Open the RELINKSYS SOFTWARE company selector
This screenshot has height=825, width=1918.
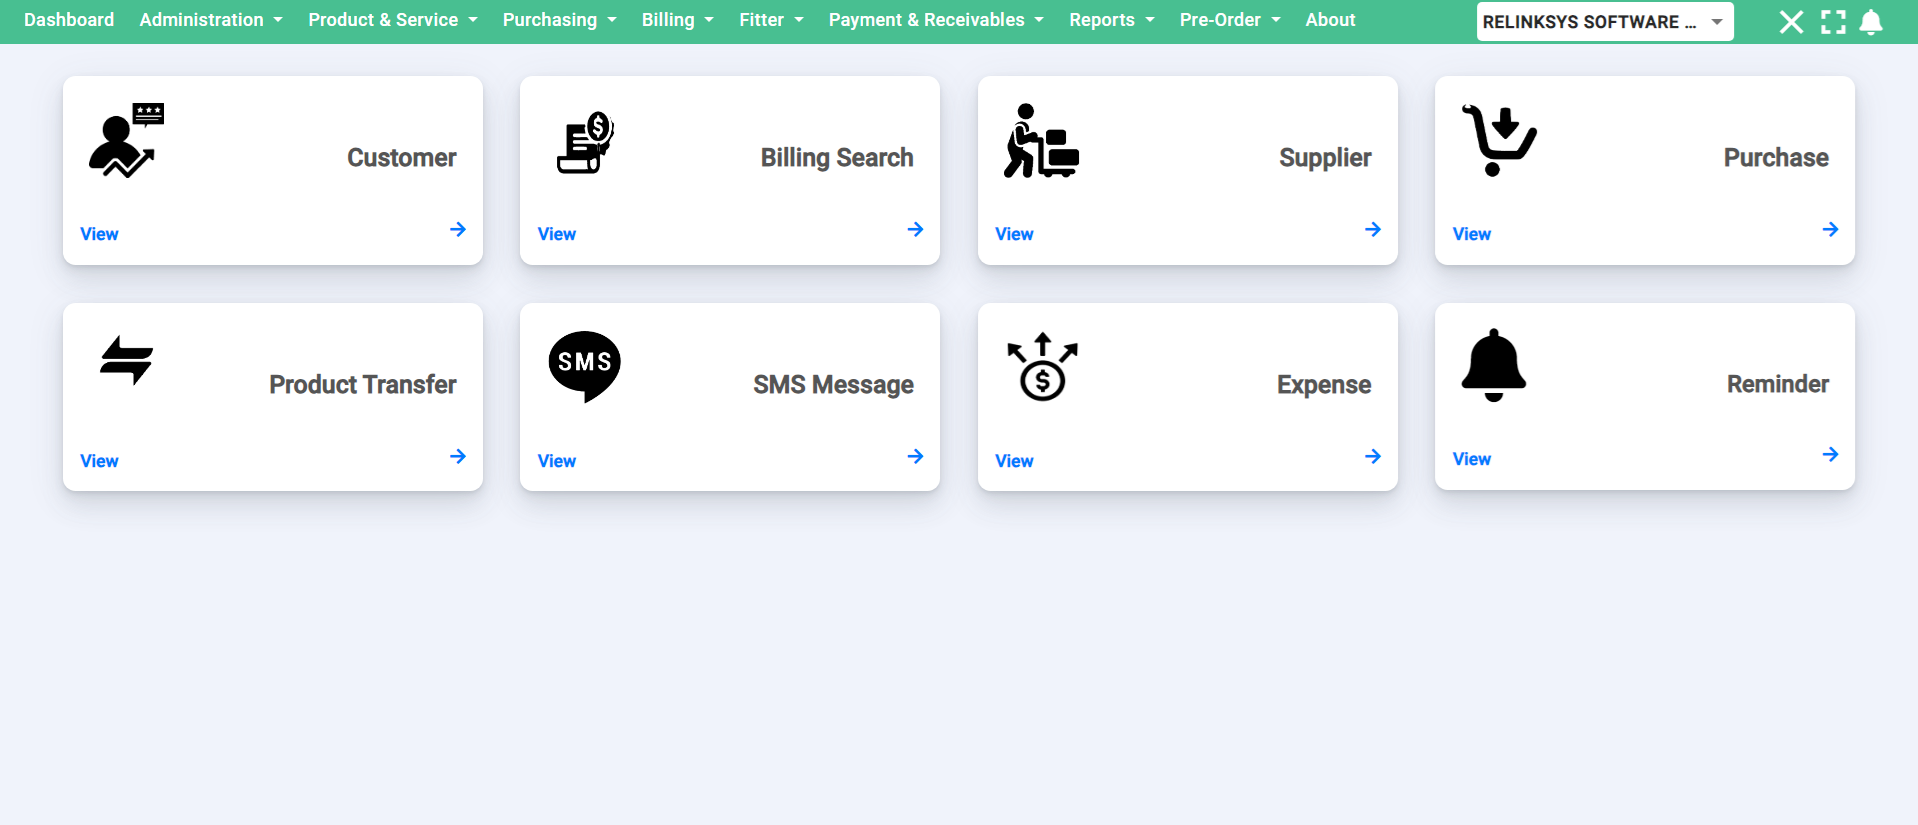(x=1605, y=22)
